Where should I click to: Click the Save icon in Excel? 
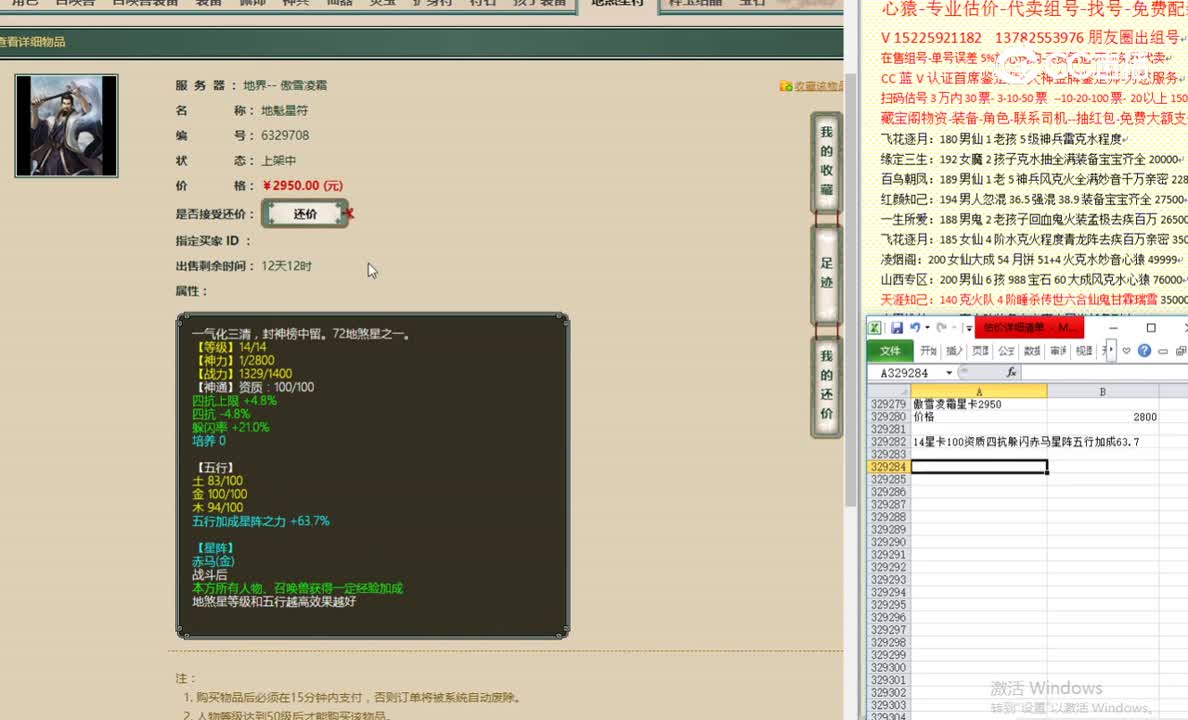(897, 328)
